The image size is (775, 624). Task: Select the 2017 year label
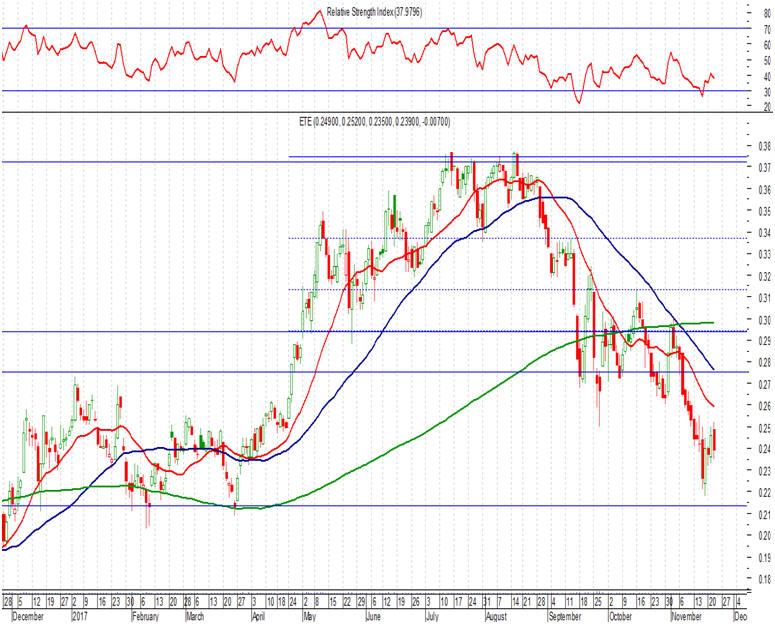80,617
